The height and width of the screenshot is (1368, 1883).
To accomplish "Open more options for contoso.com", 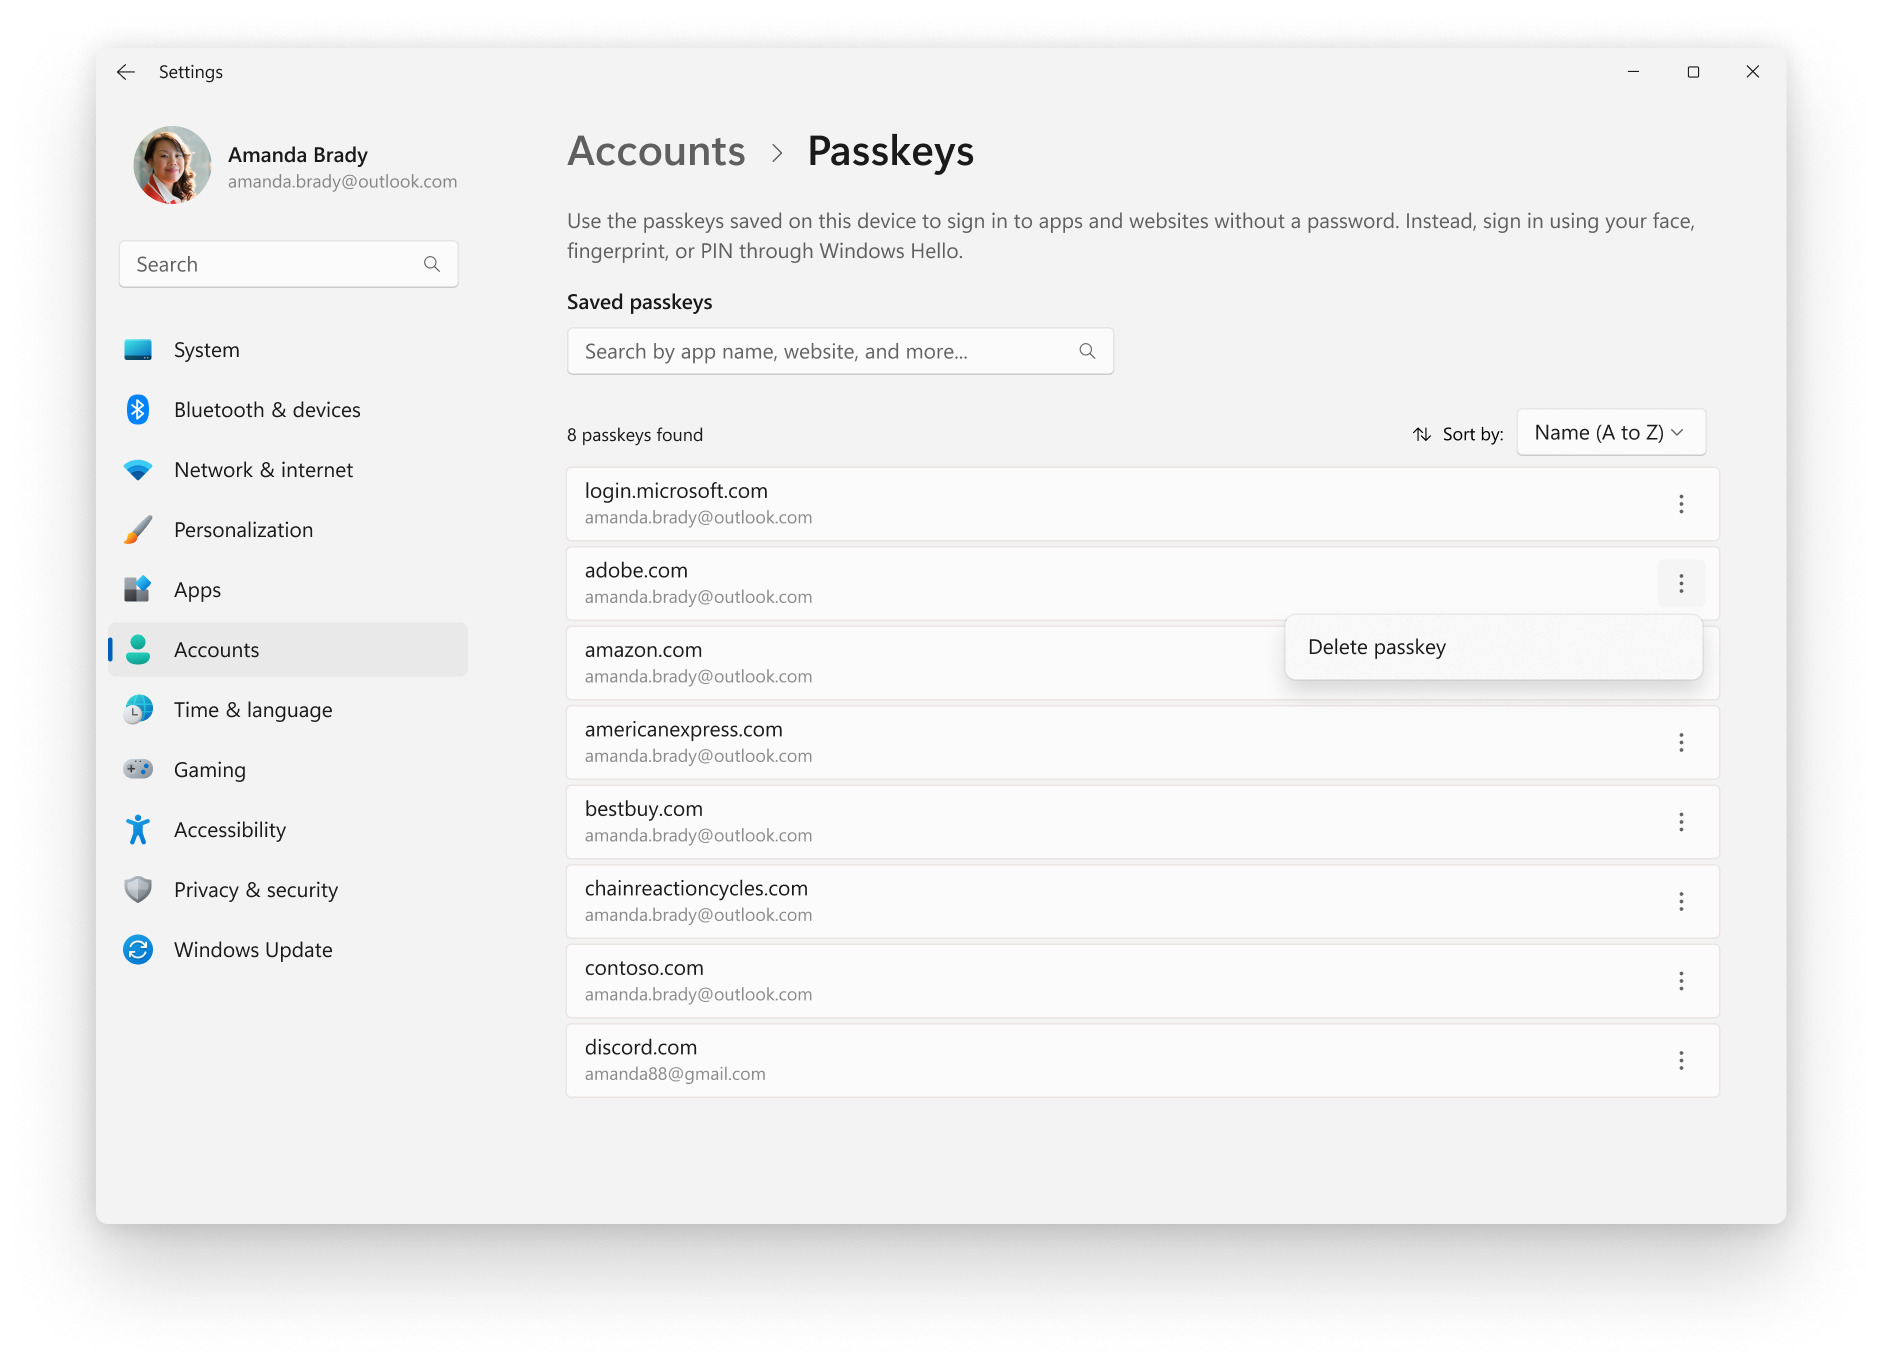I will point(1681,981).
